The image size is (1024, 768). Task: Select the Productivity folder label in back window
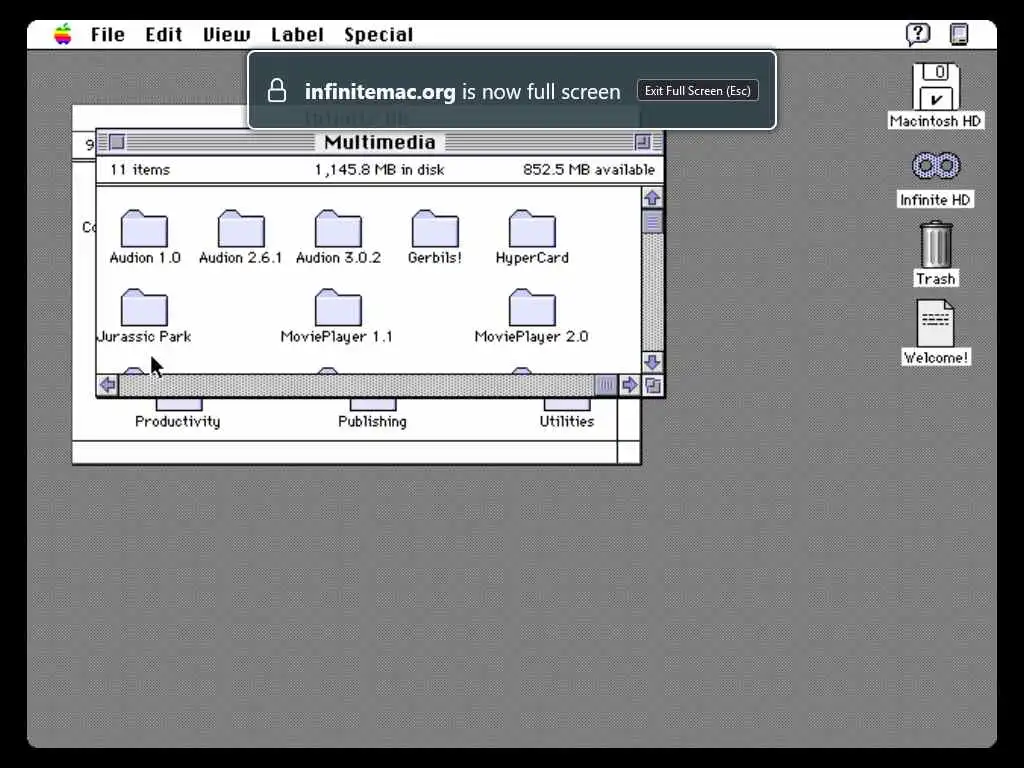point(178,422)
